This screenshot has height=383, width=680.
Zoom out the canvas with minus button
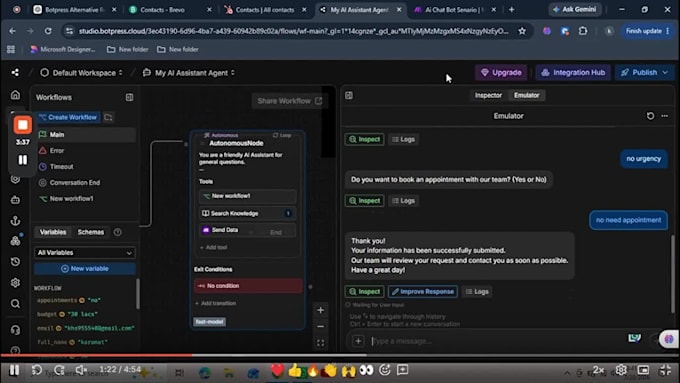(320, 327)
